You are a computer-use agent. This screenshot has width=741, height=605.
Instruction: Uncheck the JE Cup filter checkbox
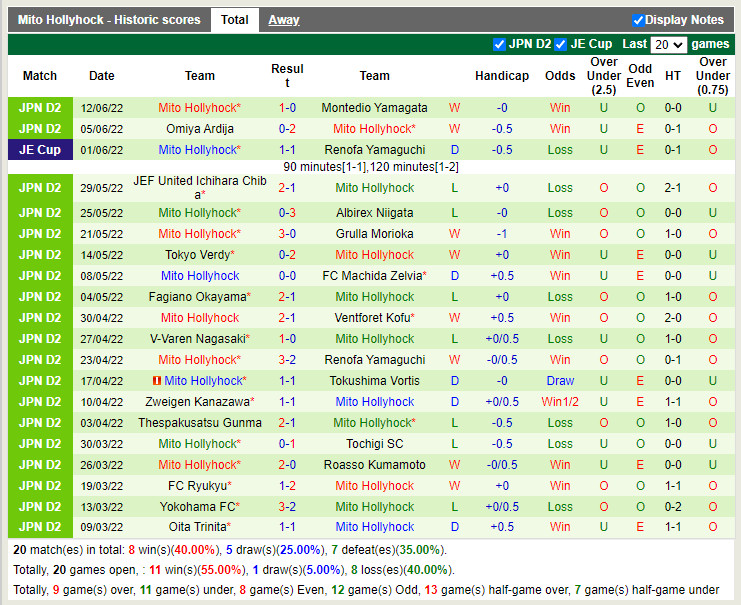(x=560, y=44)
